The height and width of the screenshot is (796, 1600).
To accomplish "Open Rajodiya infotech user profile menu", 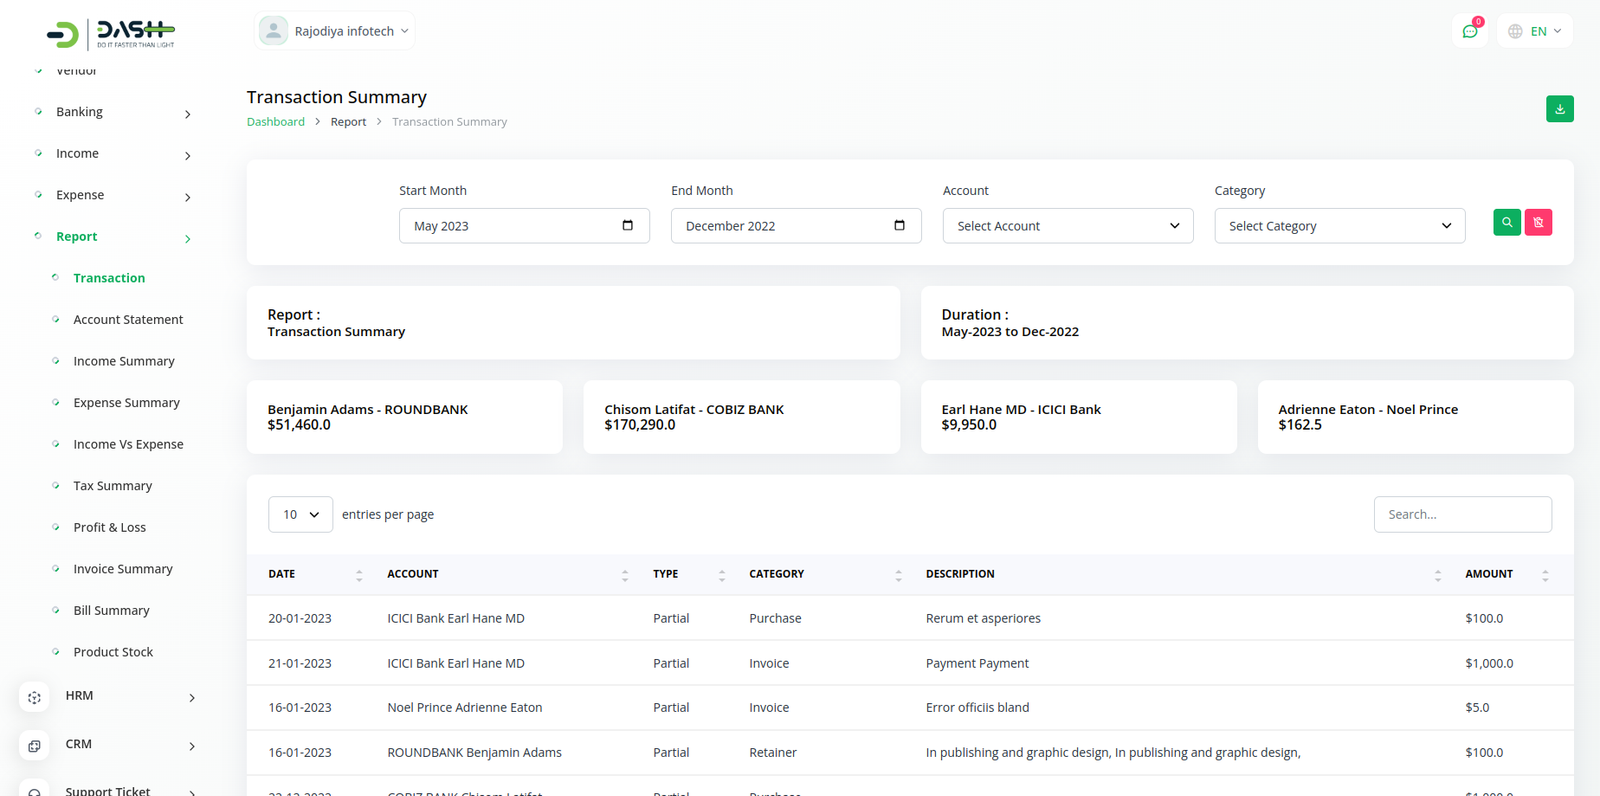I will pyautogui.click(x=335, y=32).
